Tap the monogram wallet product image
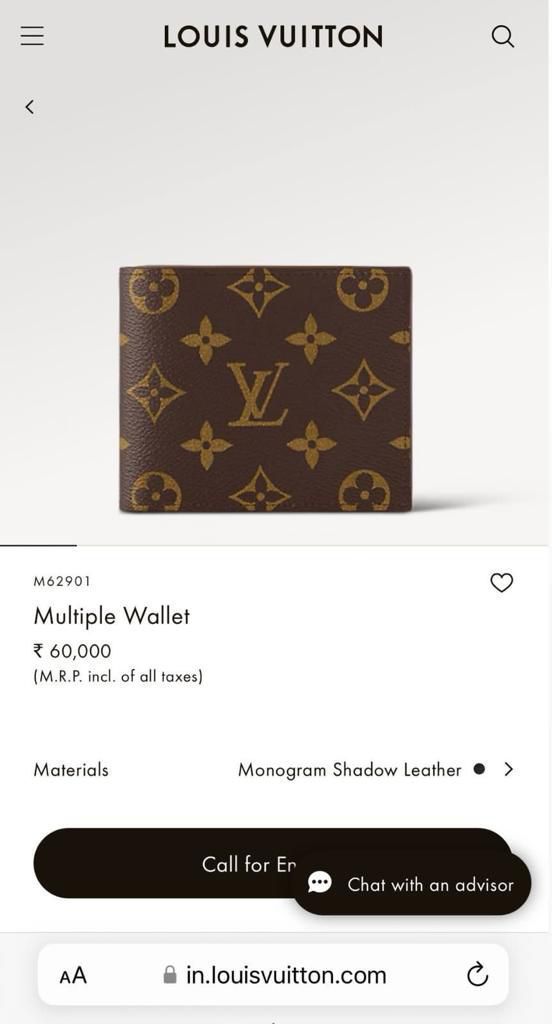This screenshot has height=1024, width=552. click(x=265, y=389)
